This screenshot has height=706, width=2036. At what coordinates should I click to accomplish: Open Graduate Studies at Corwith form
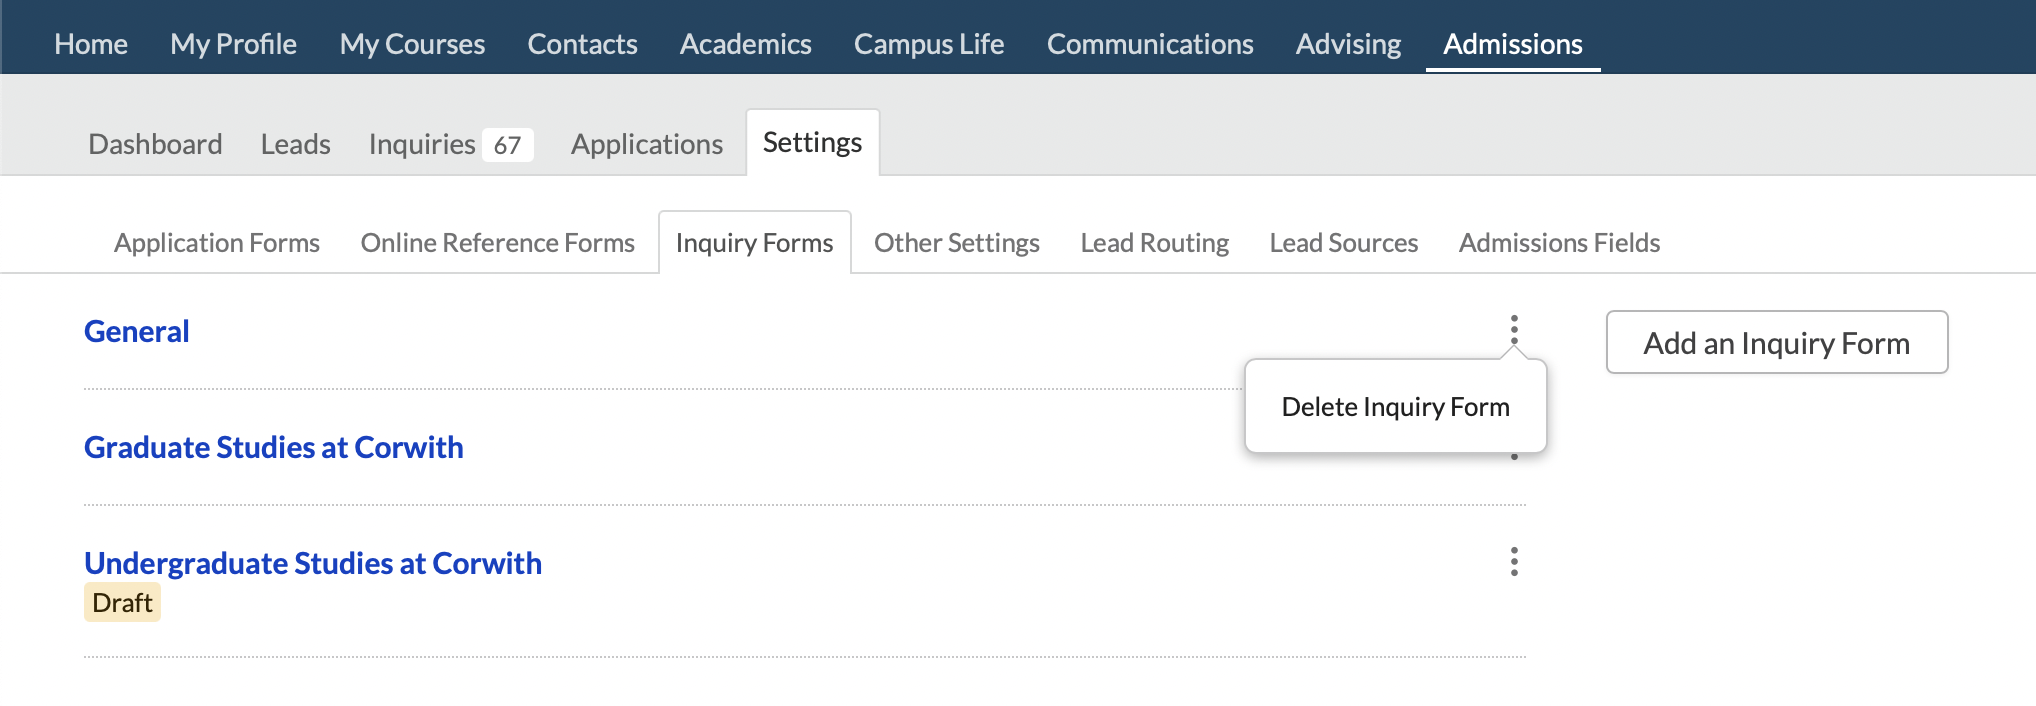coord(273,448)
